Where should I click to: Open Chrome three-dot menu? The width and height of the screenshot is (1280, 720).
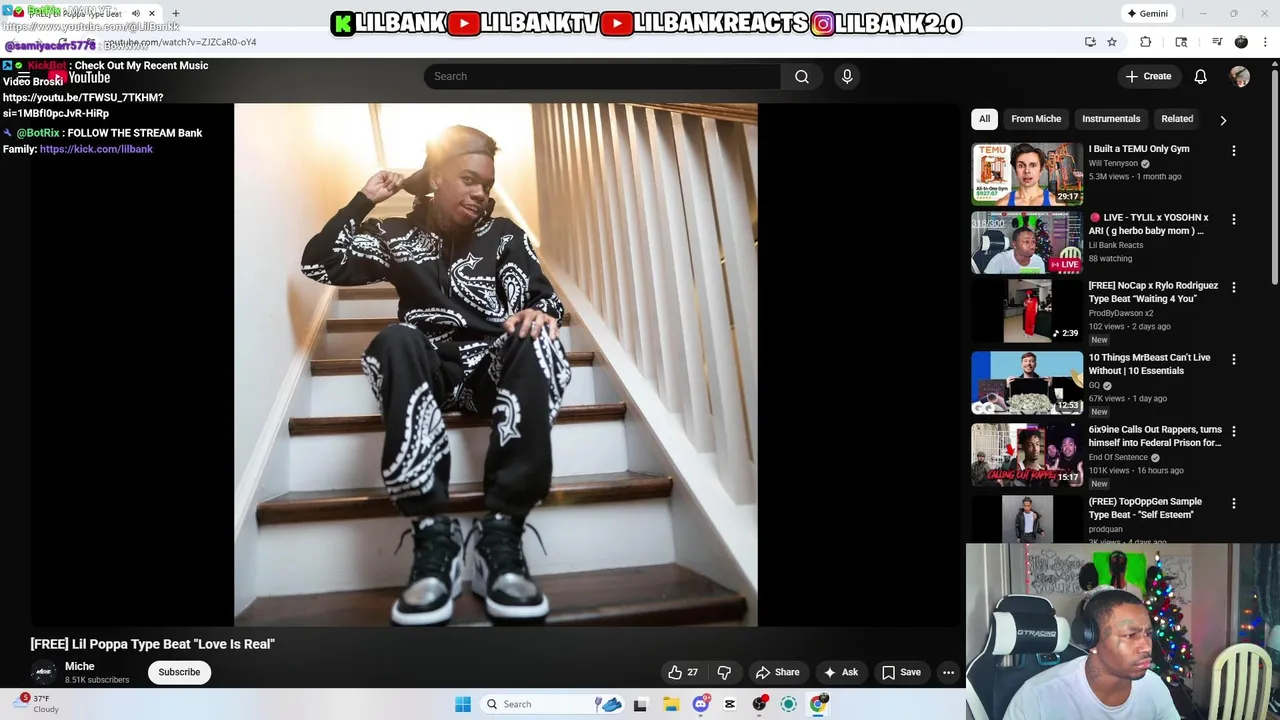pos(1266,42)
